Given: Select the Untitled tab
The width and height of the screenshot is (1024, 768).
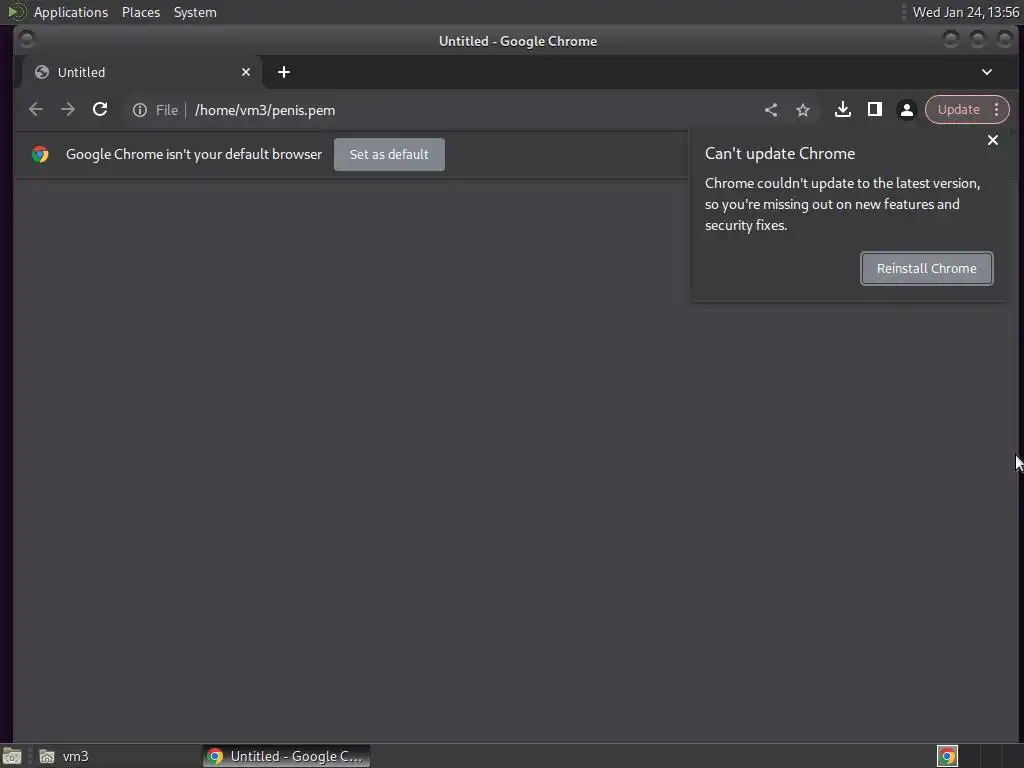Looking at the screenshot, I should pyautogui.click(x=142, y=72).
